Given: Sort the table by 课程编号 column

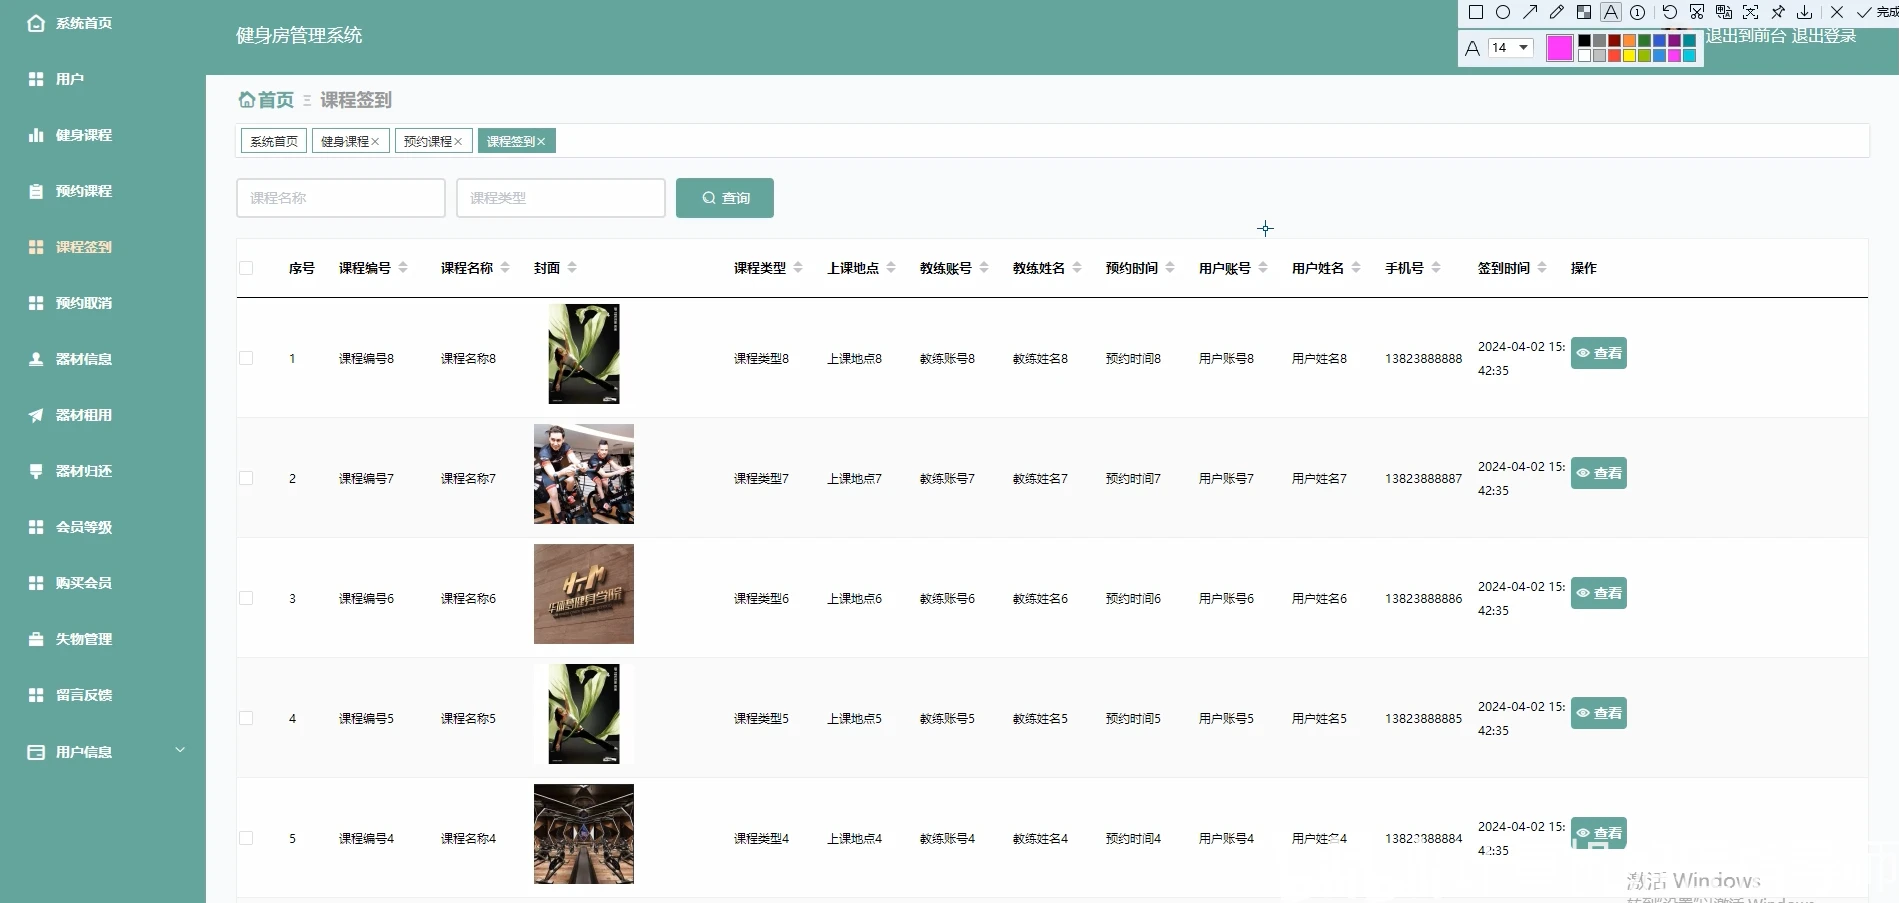Looking at the screenshot, I should (373, 268).
